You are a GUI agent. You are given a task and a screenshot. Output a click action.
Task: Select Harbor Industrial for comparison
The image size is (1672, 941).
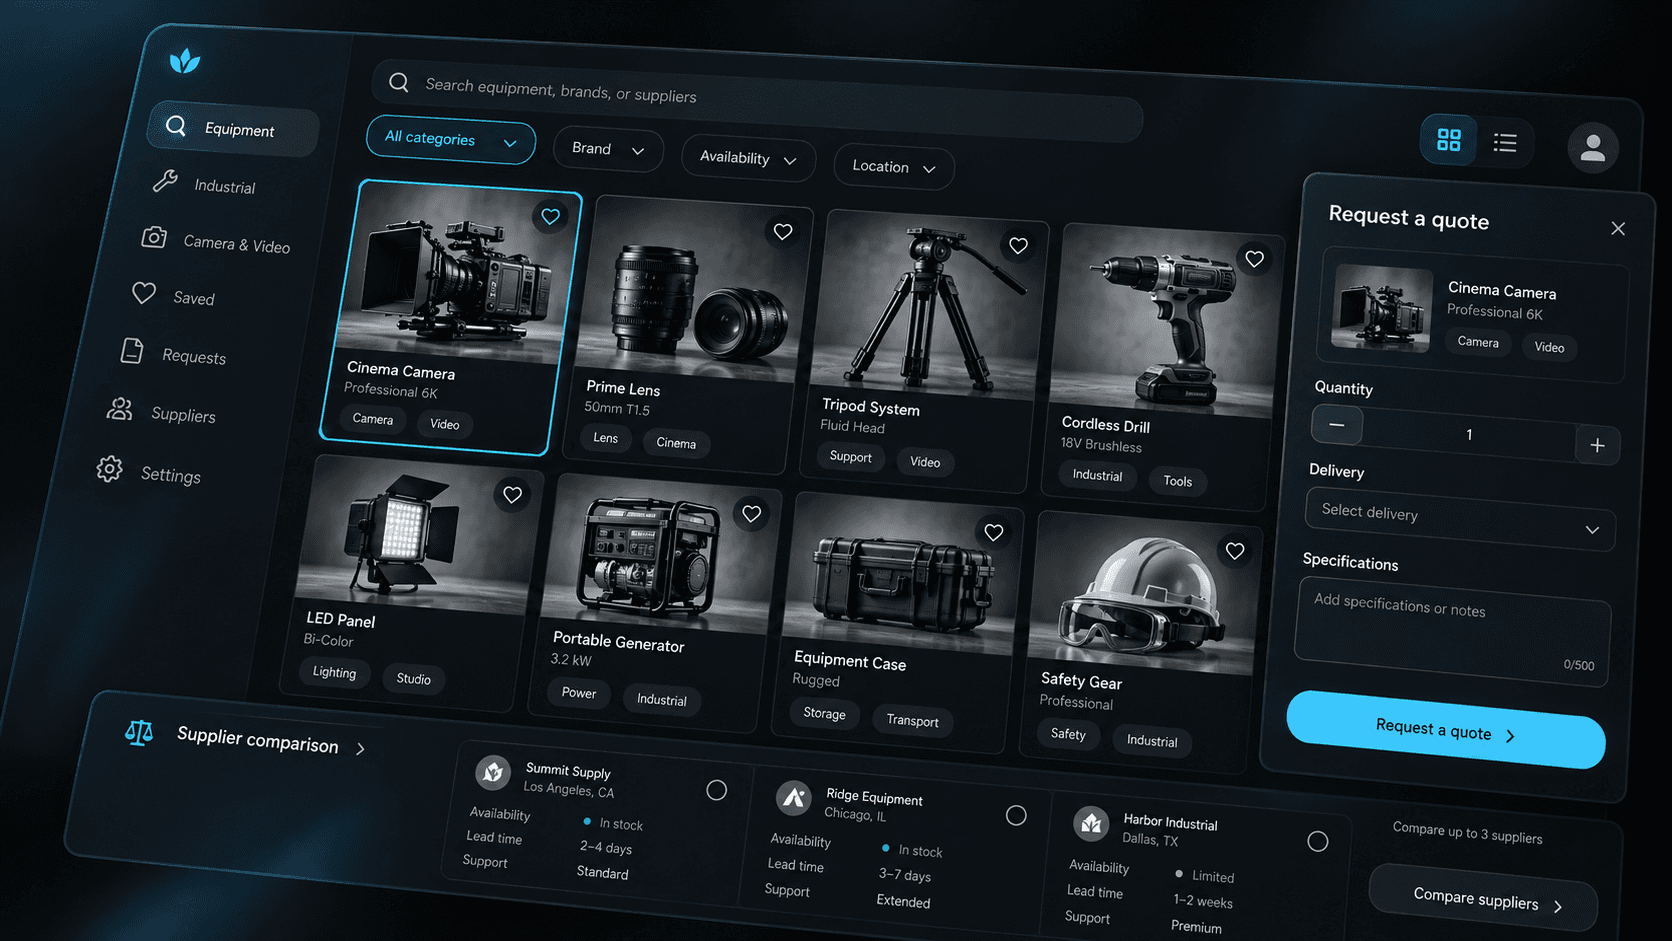click(1318, 842)
